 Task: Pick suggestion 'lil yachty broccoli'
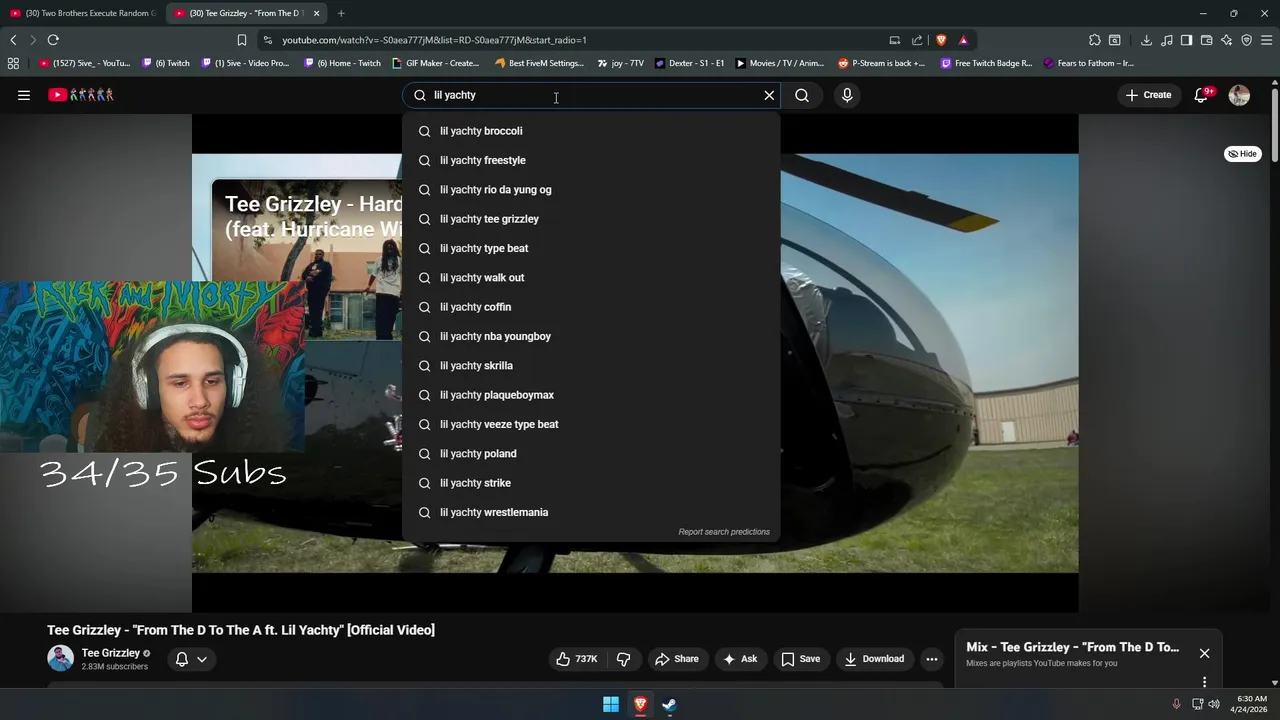[590, 131]
